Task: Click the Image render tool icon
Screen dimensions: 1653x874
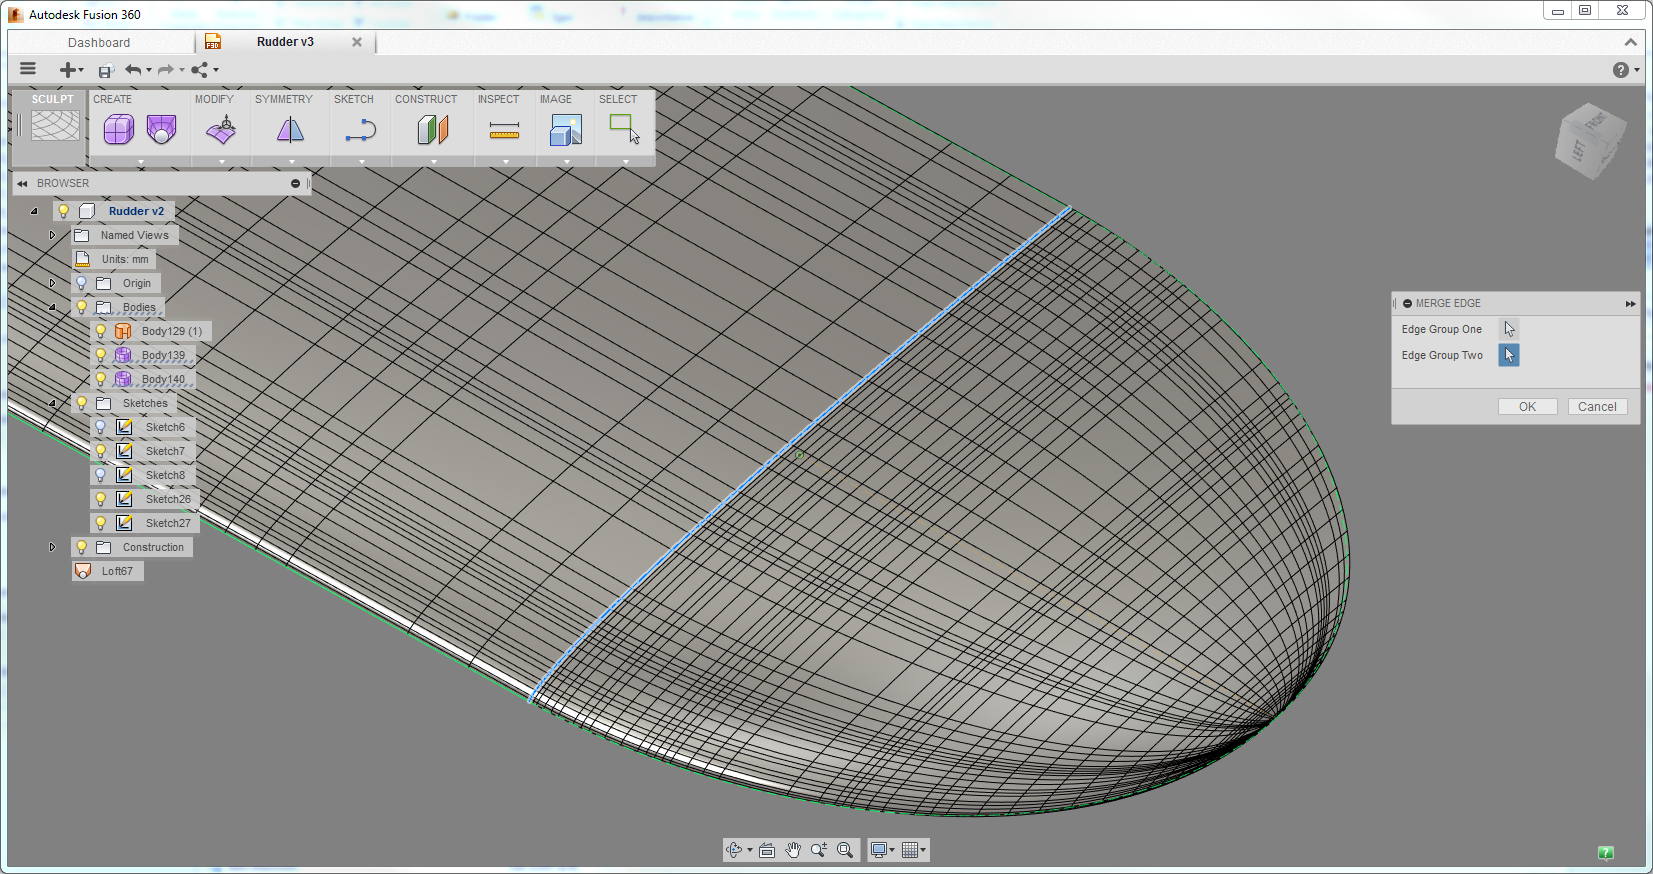Action: tap(566, 130)
